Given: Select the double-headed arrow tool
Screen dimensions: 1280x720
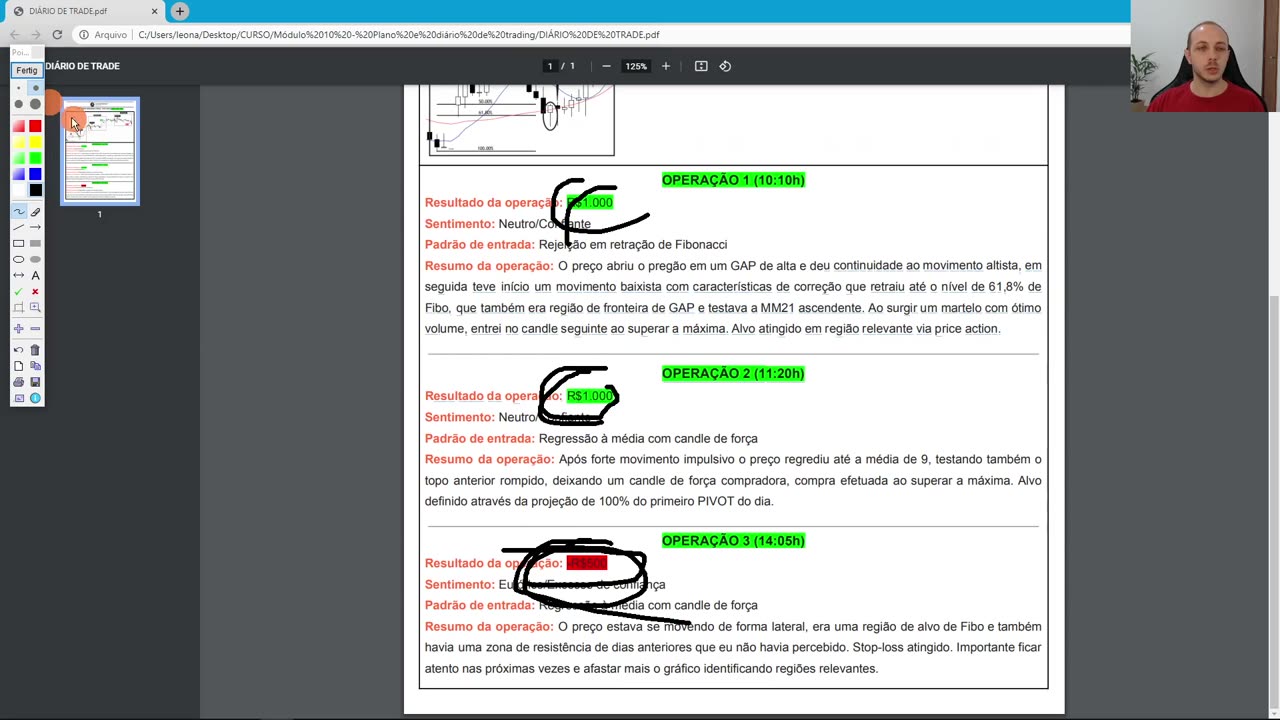Looking at the screenshot, I should tap(18, 275).
